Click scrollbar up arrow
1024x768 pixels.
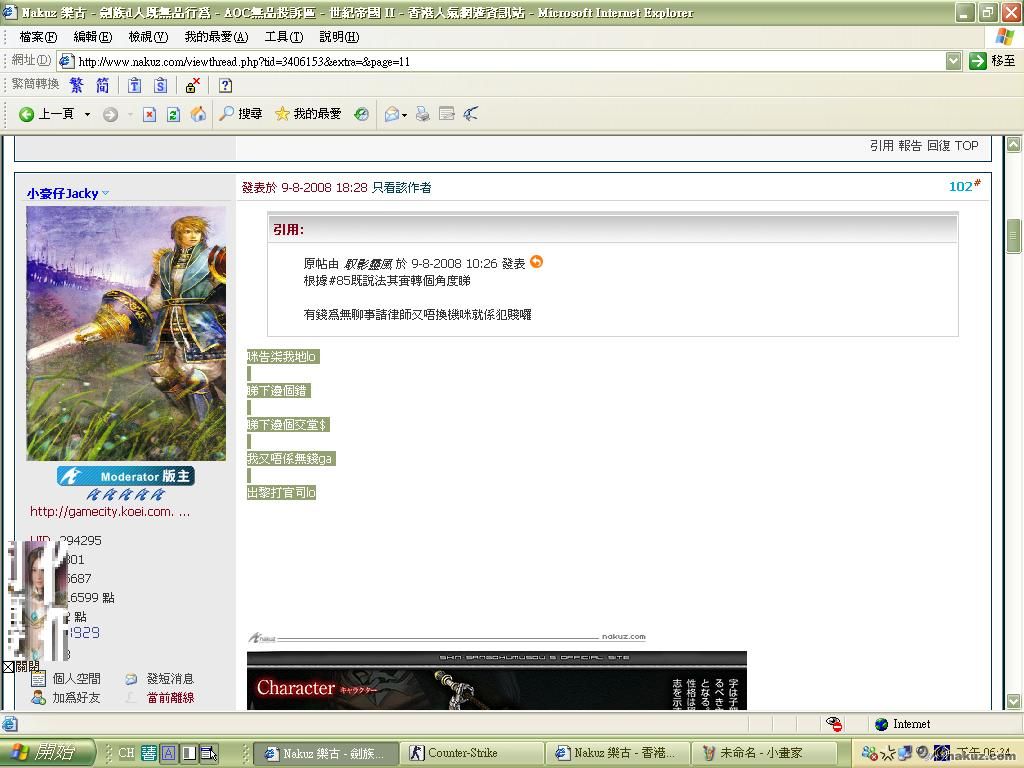(1014, 144)
